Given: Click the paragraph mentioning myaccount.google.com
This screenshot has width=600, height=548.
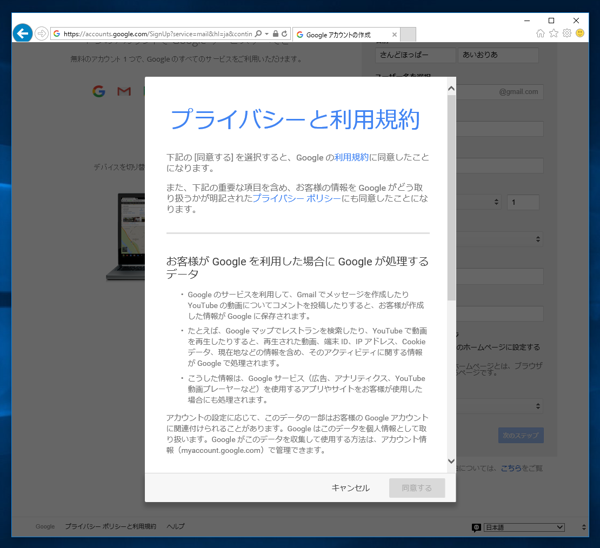Looking at the screenshot, I should point(297,434).
